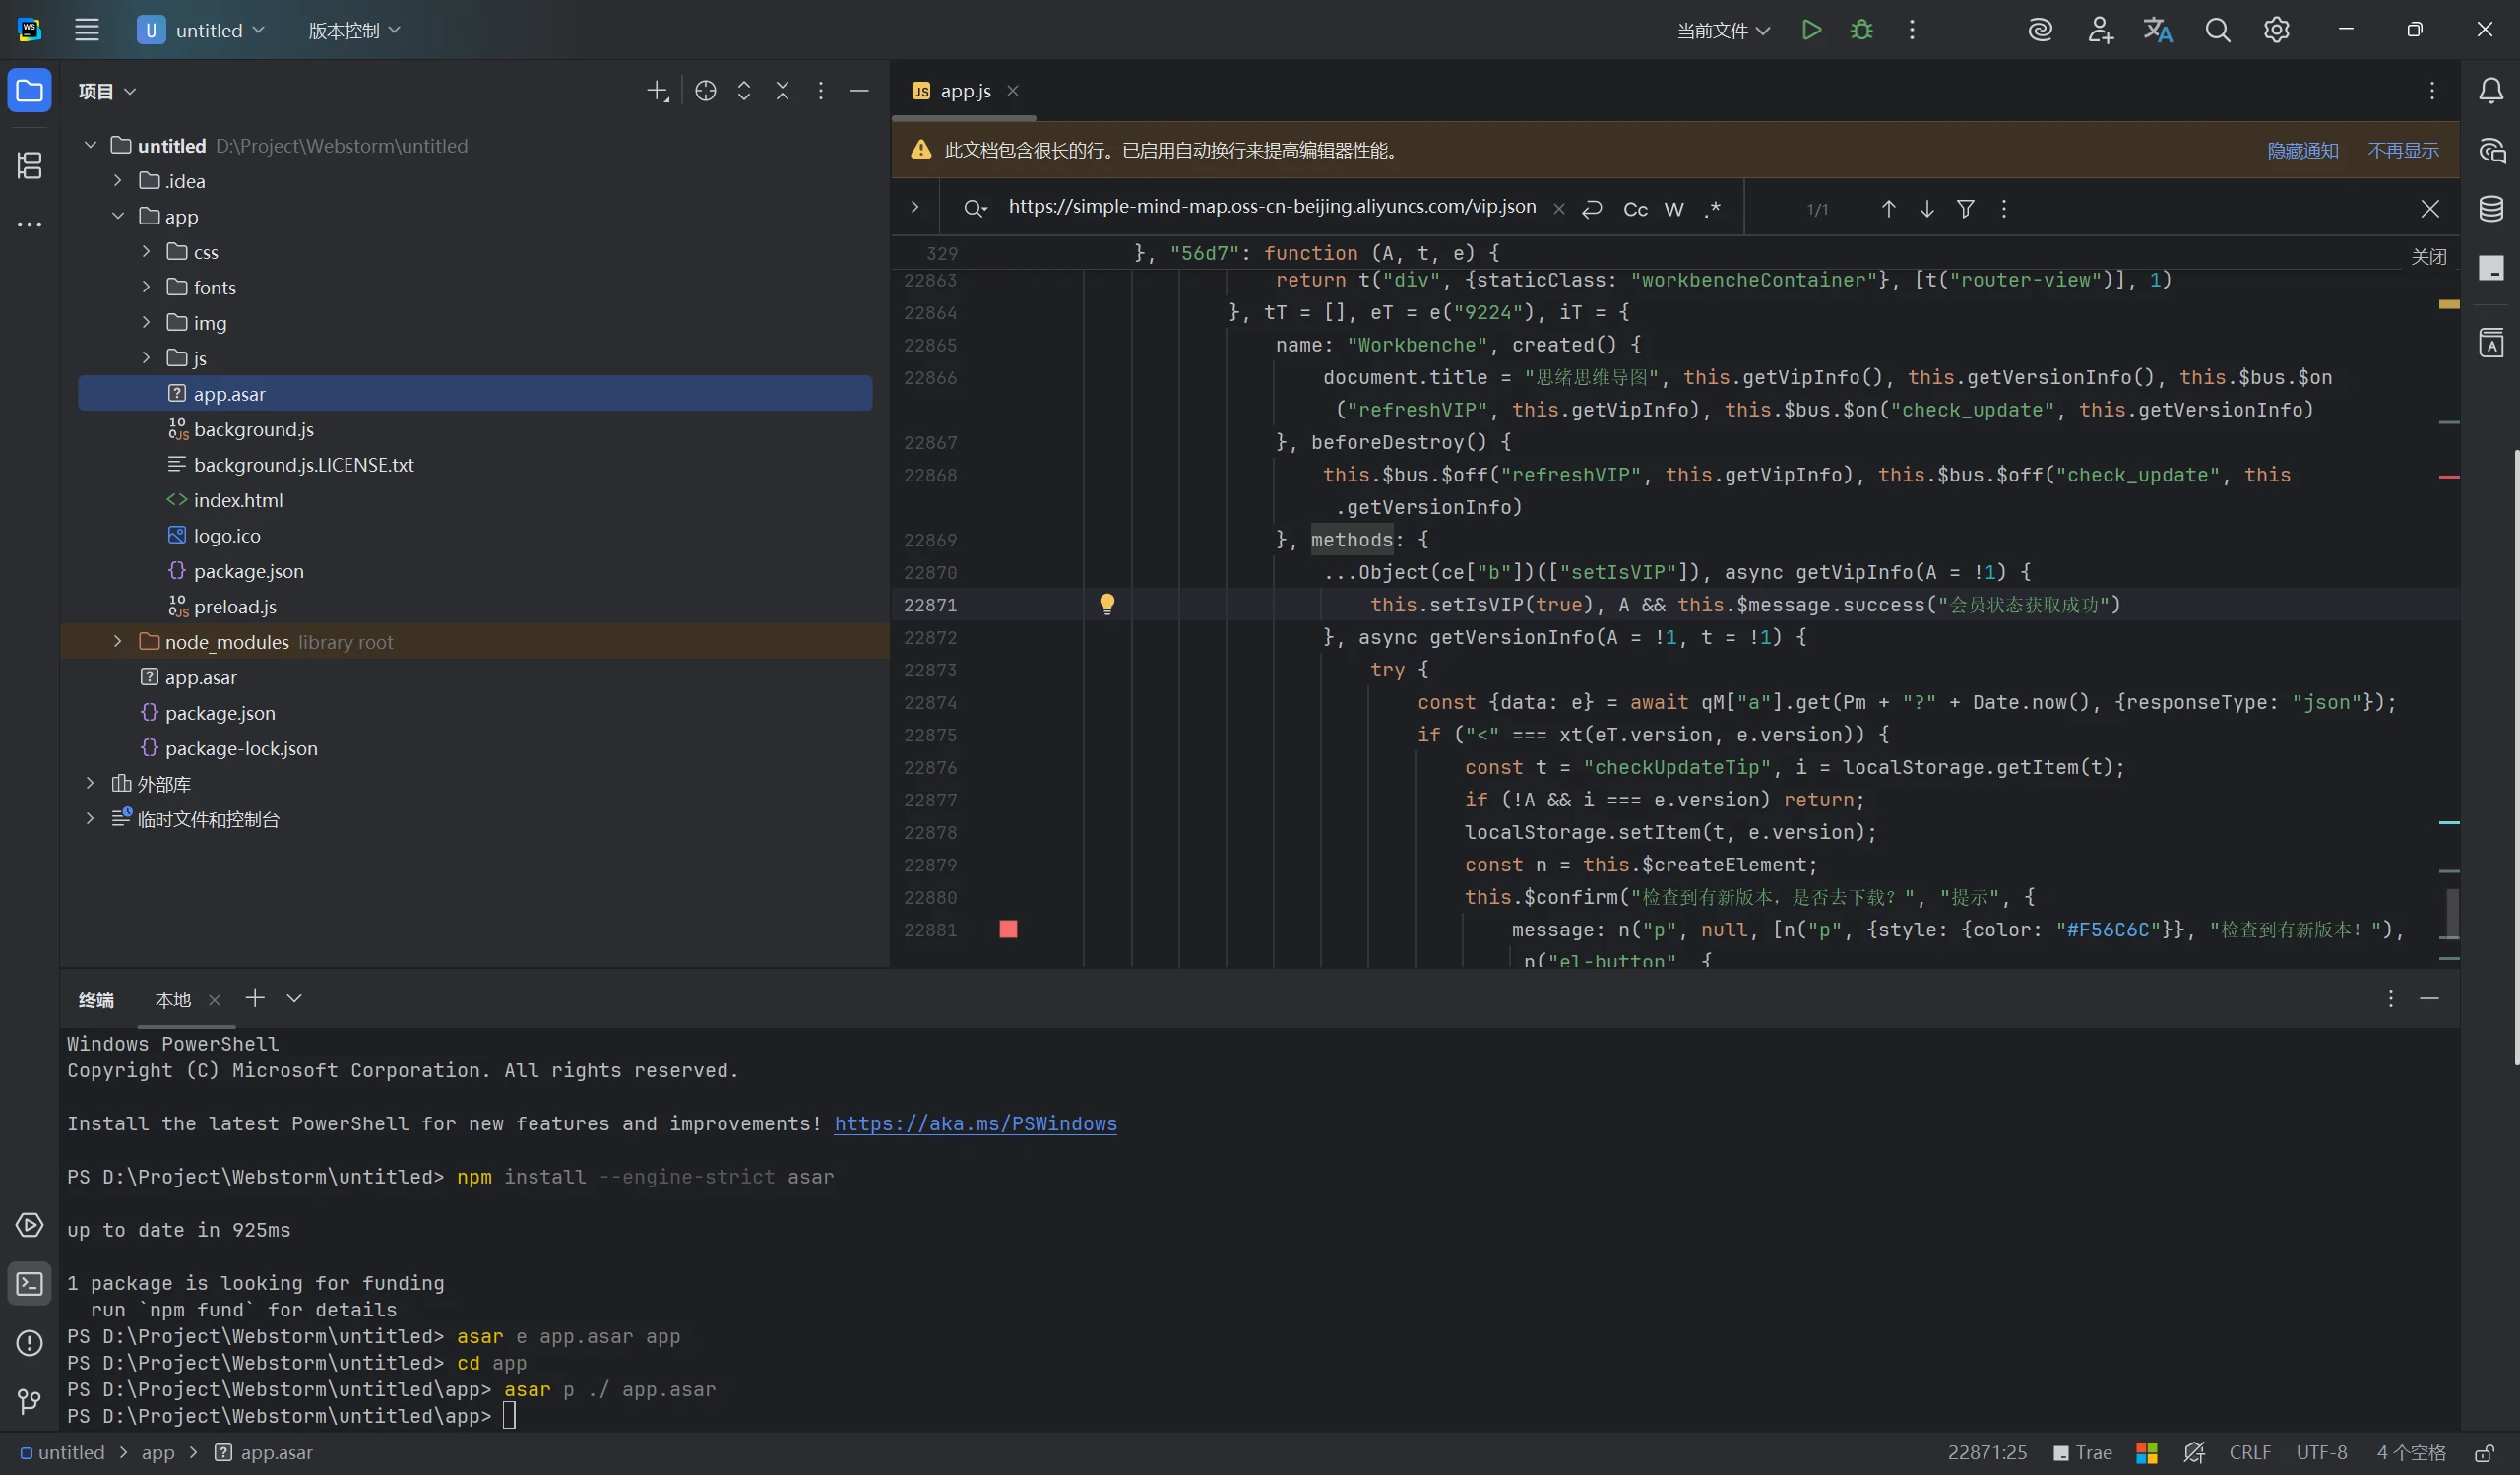The height and width of the screenshot is (1475, 2520).
Task: Select the 本地 terminal tab
Action: click(173, 999)
